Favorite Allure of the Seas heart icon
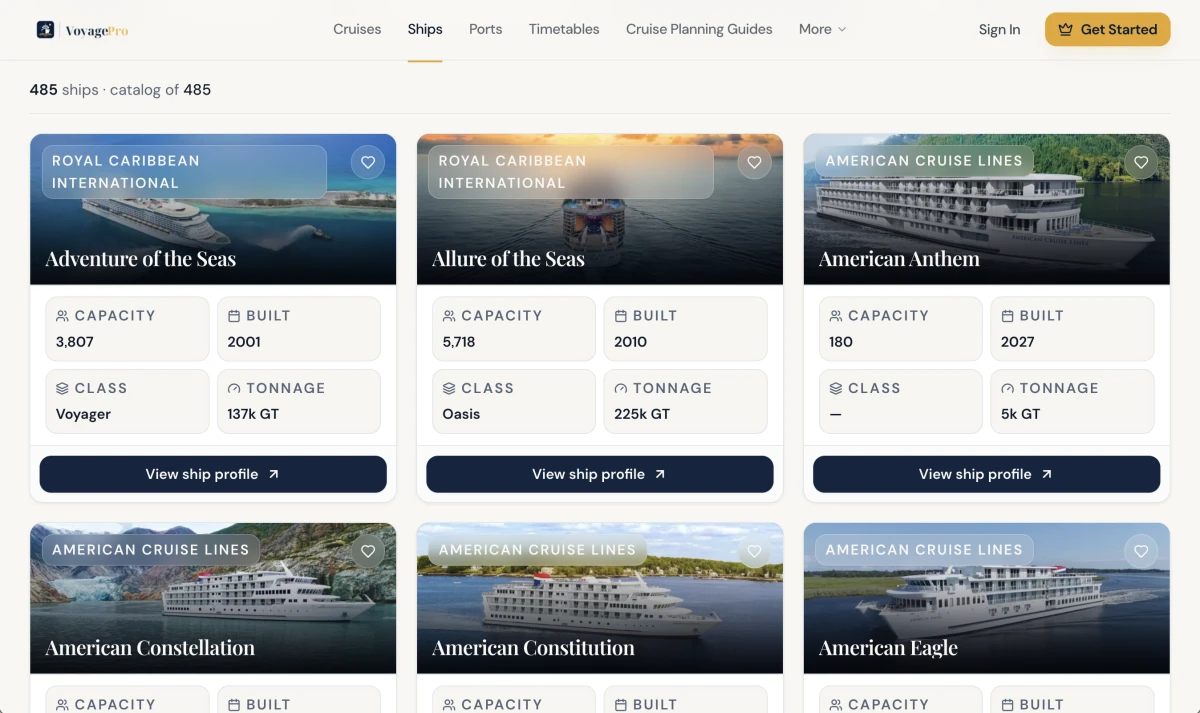This screenshot has width=1200, height=713. (x=755, y=162)
